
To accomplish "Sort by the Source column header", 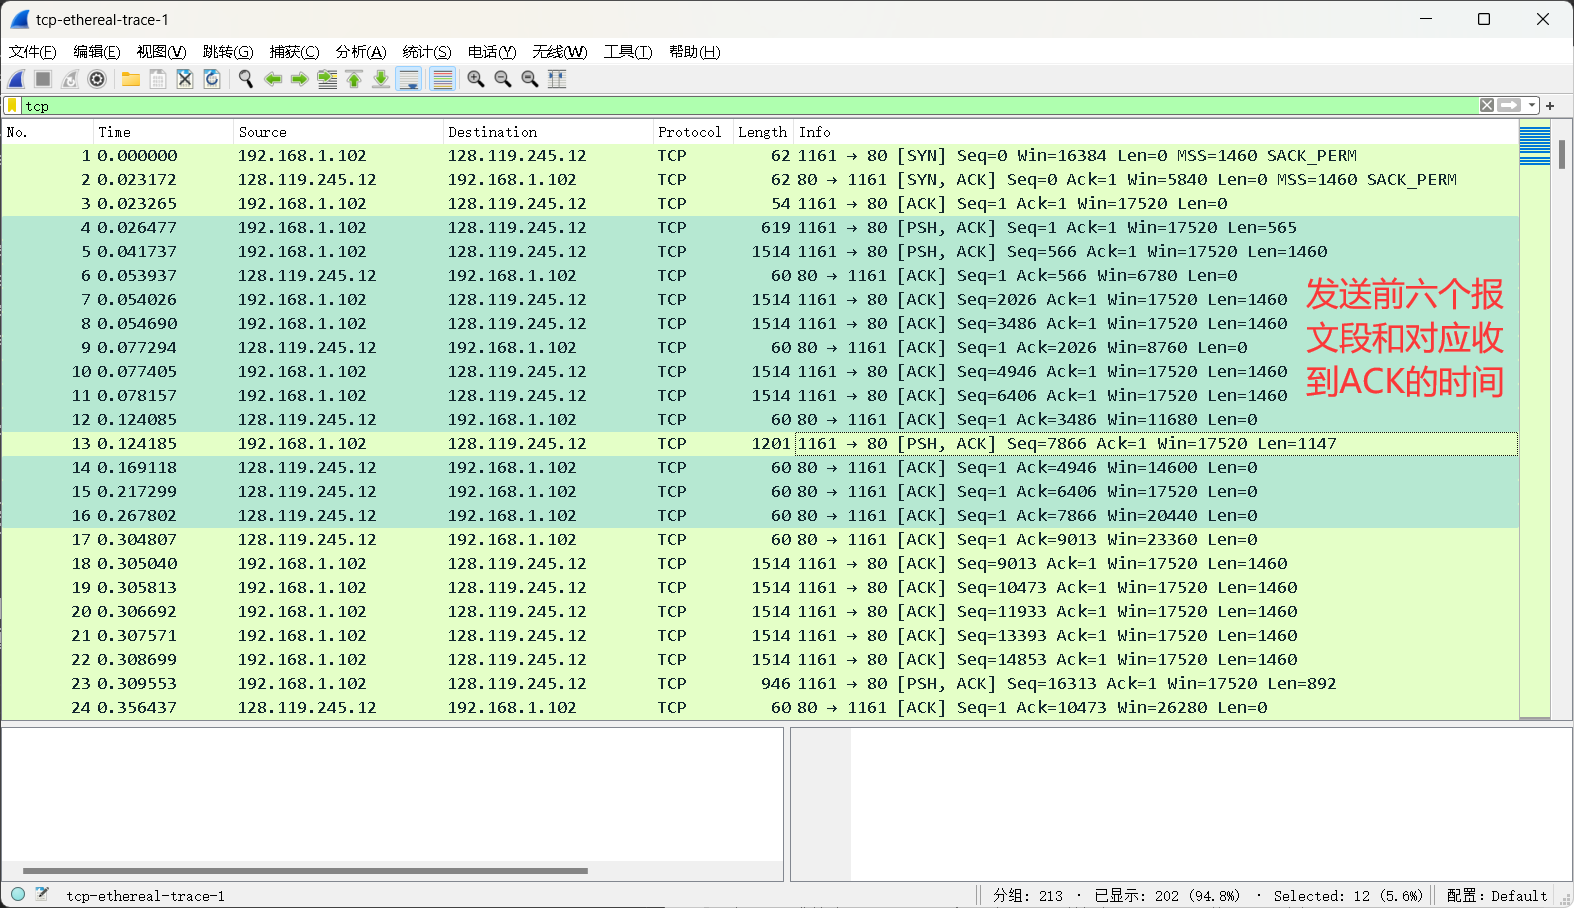I will [338, 132].
